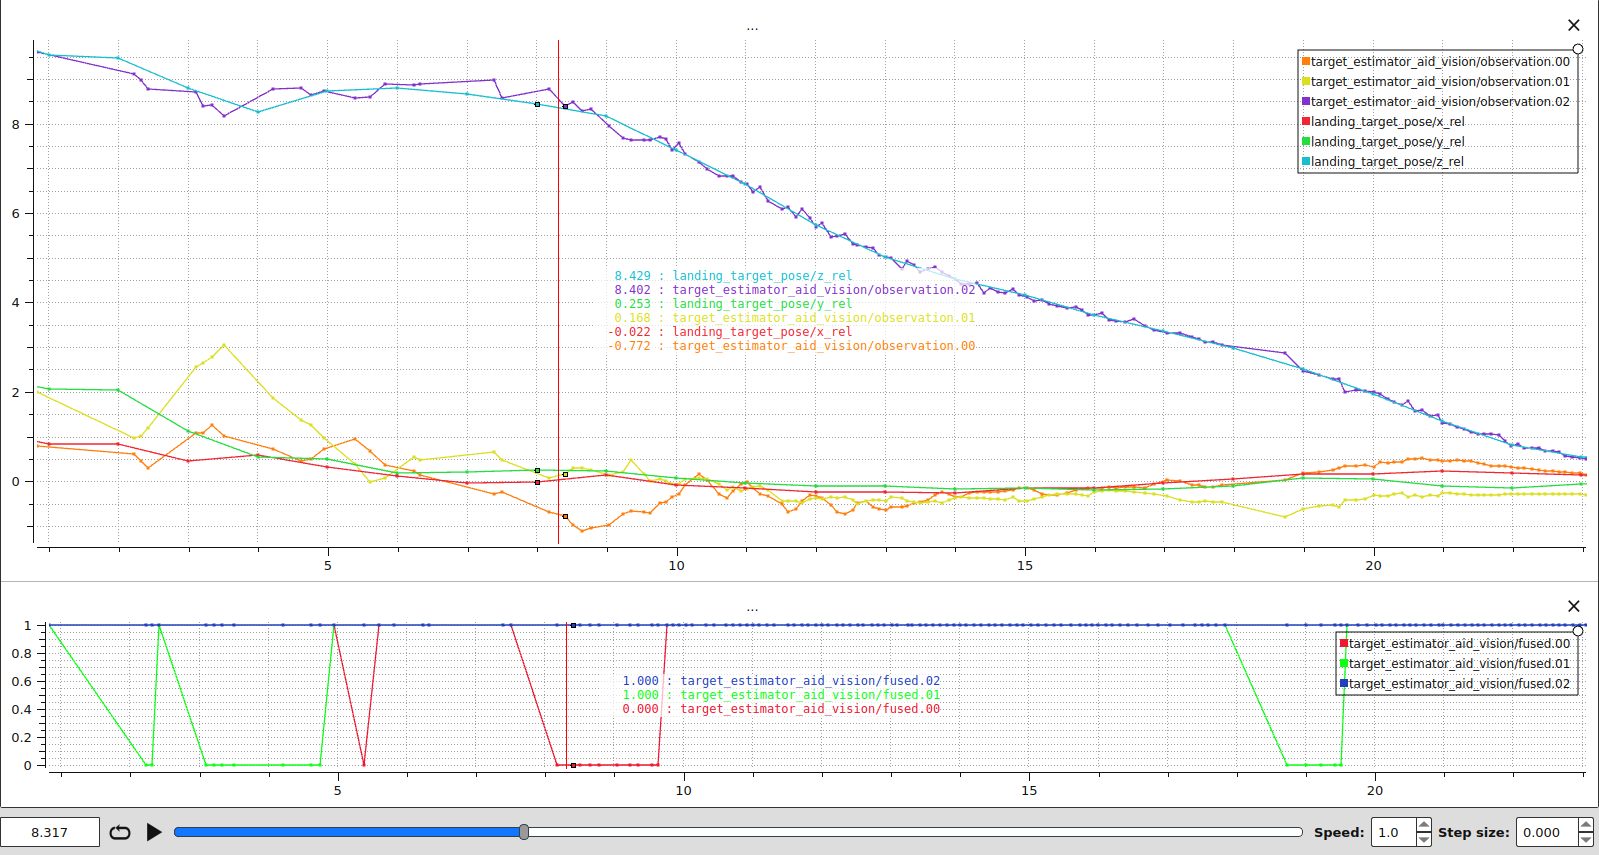1599x855 pixels.
Task: Click the 0.253 landing_target_pose/y_rel tracker readout
Action: [x=733, y=304]
